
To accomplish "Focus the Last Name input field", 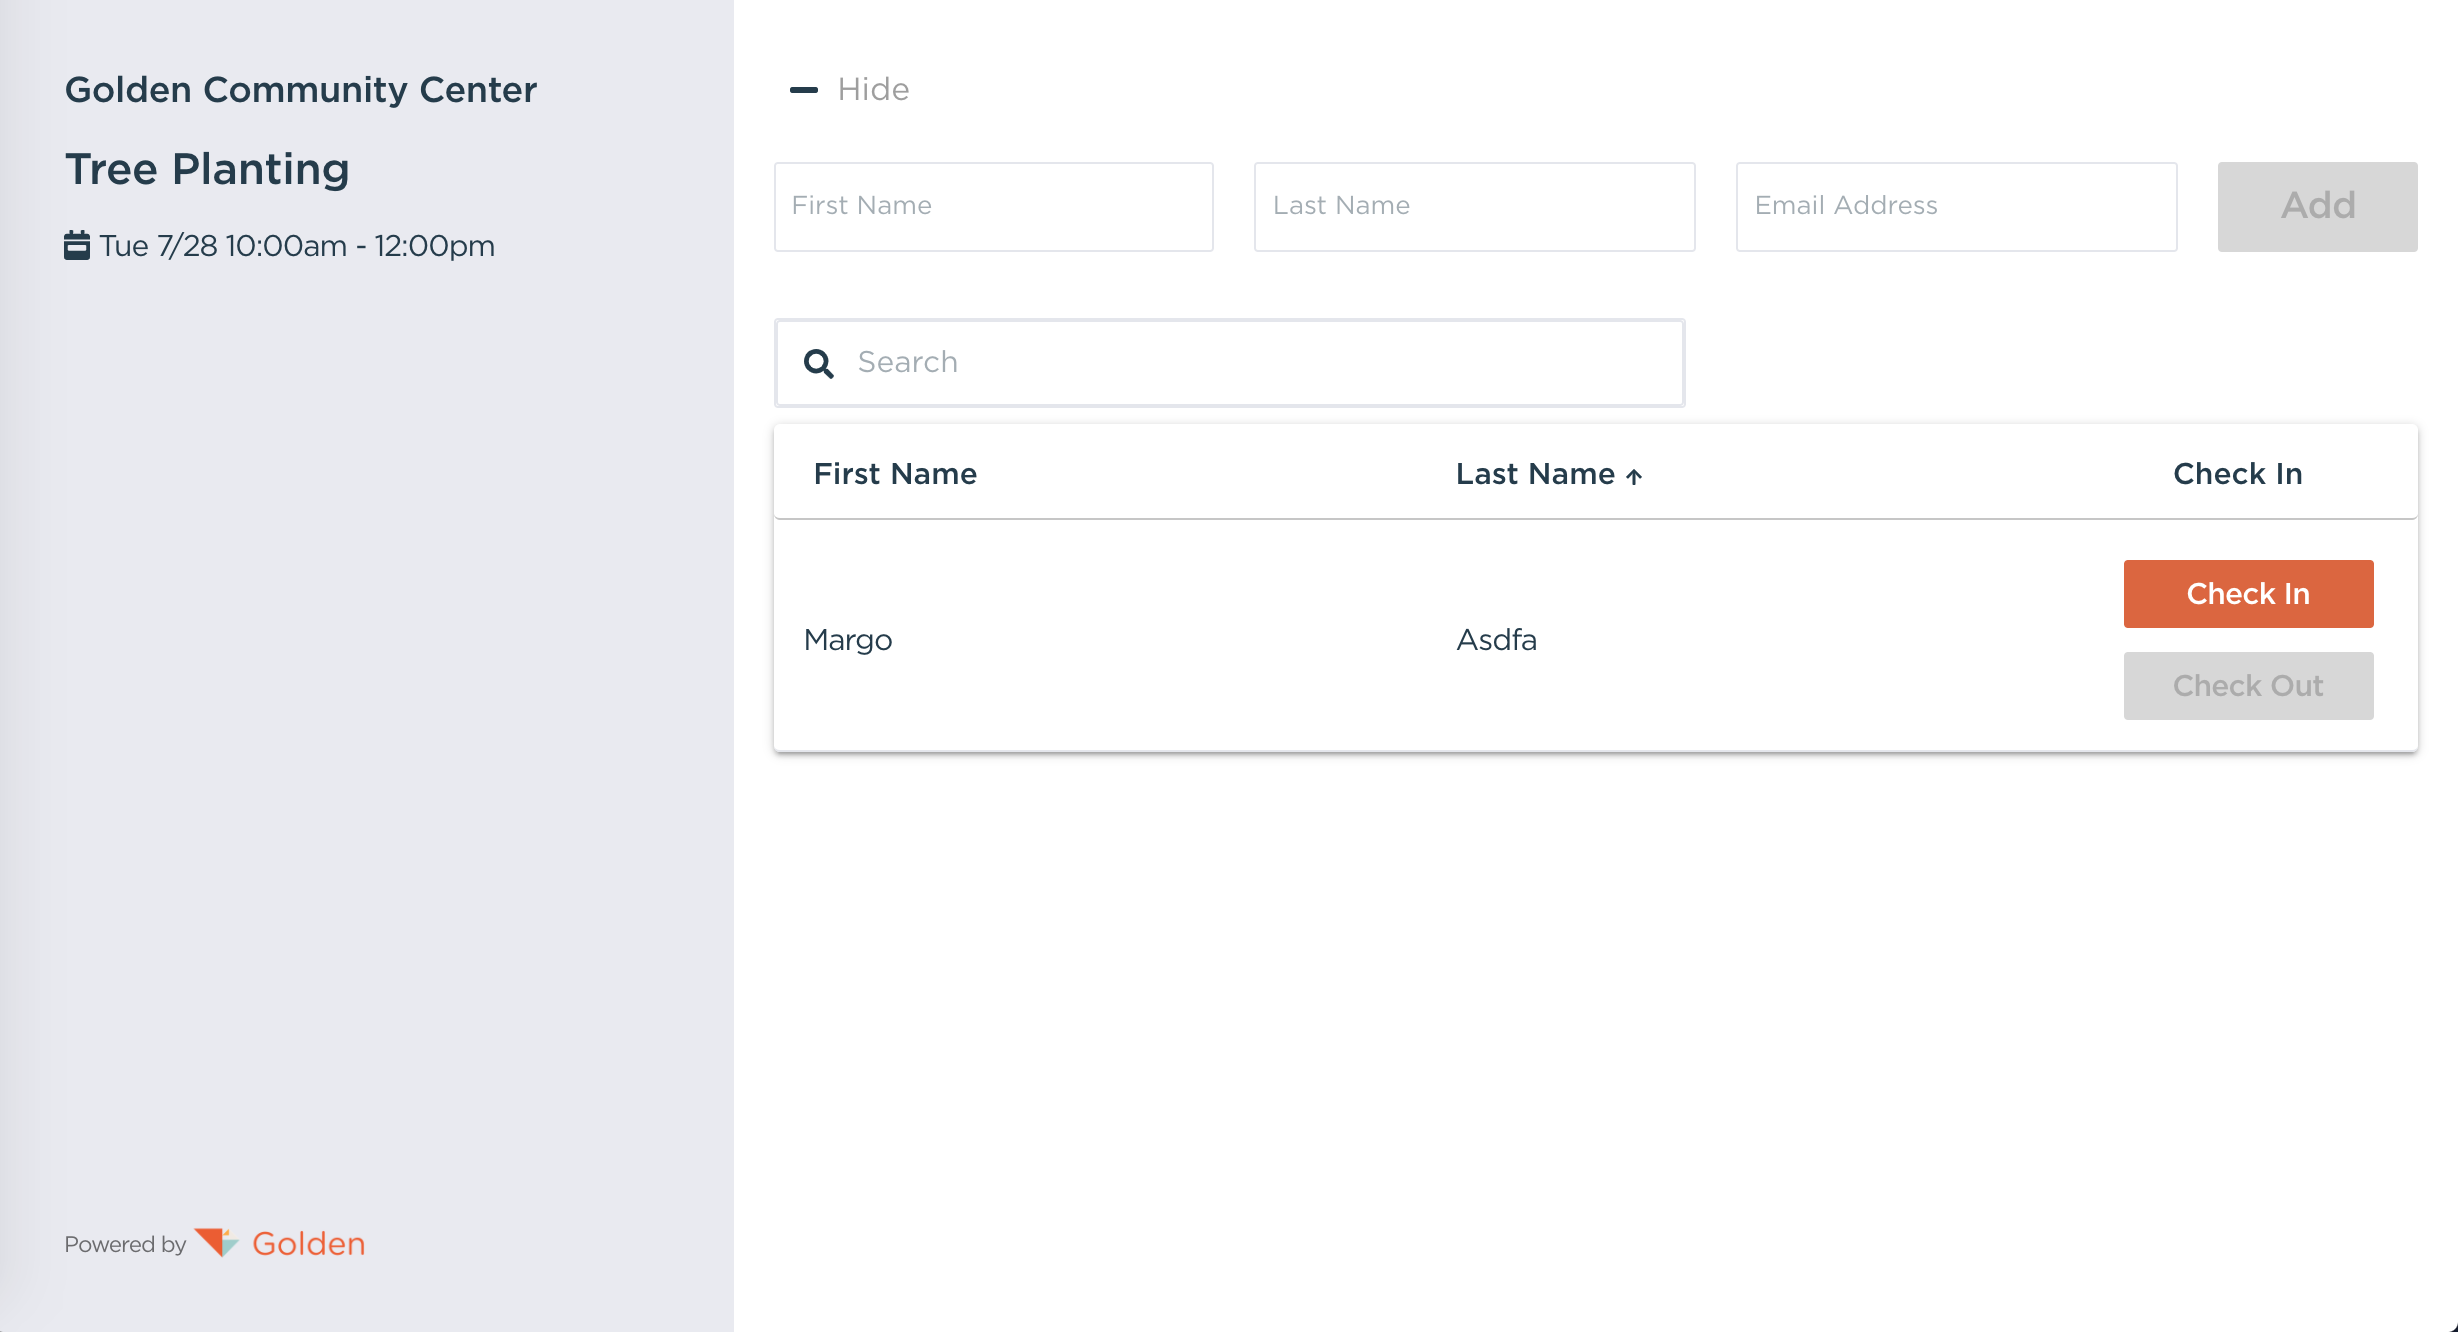I will [1474, 206].
